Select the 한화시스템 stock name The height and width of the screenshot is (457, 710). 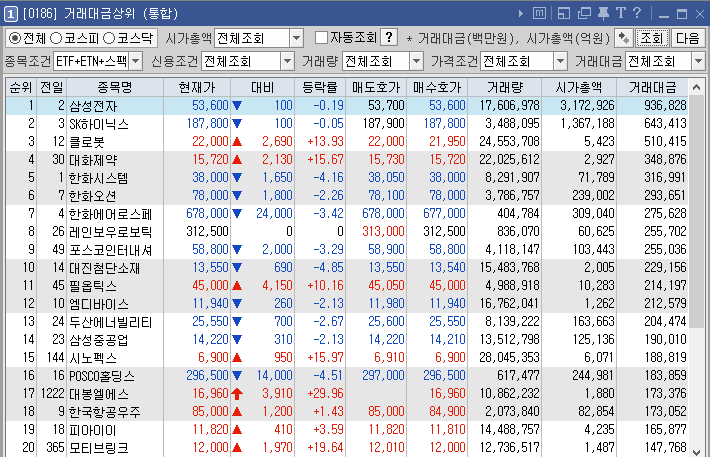(99, 178)
